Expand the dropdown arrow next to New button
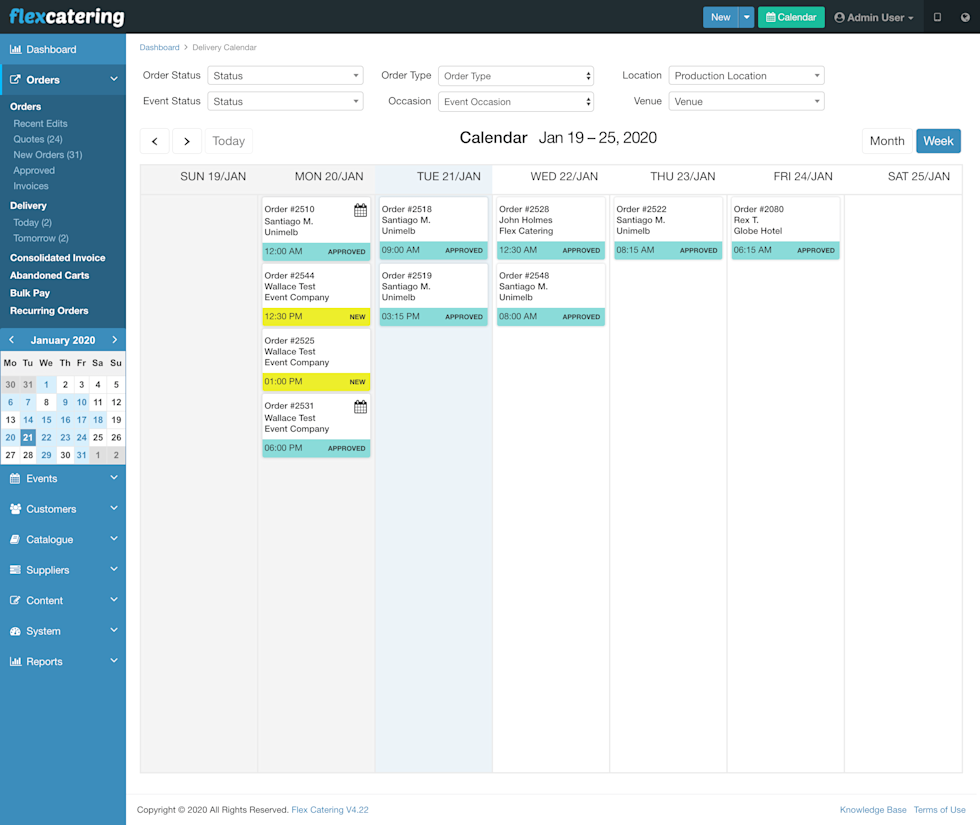 tap(745, 17)
